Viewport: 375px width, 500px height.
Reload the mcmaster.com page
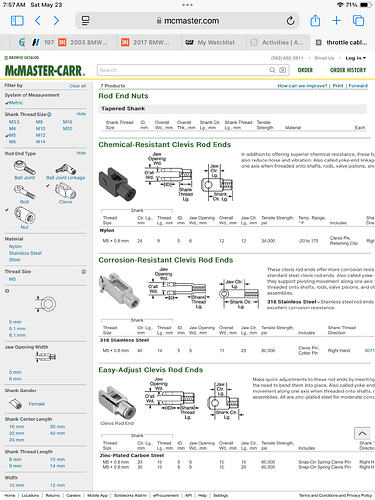click(x=290, y=21)
